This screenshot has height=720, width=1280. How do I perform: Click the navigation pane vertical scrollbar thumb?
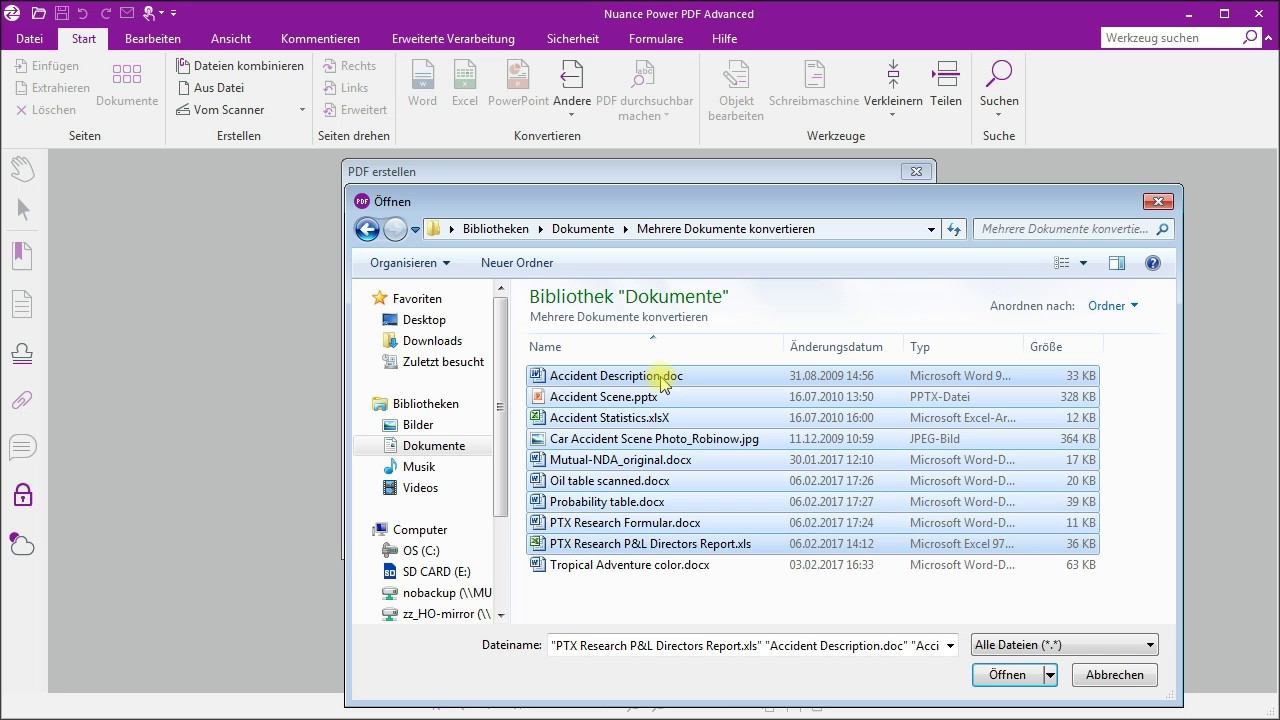[x=501, y=408]
